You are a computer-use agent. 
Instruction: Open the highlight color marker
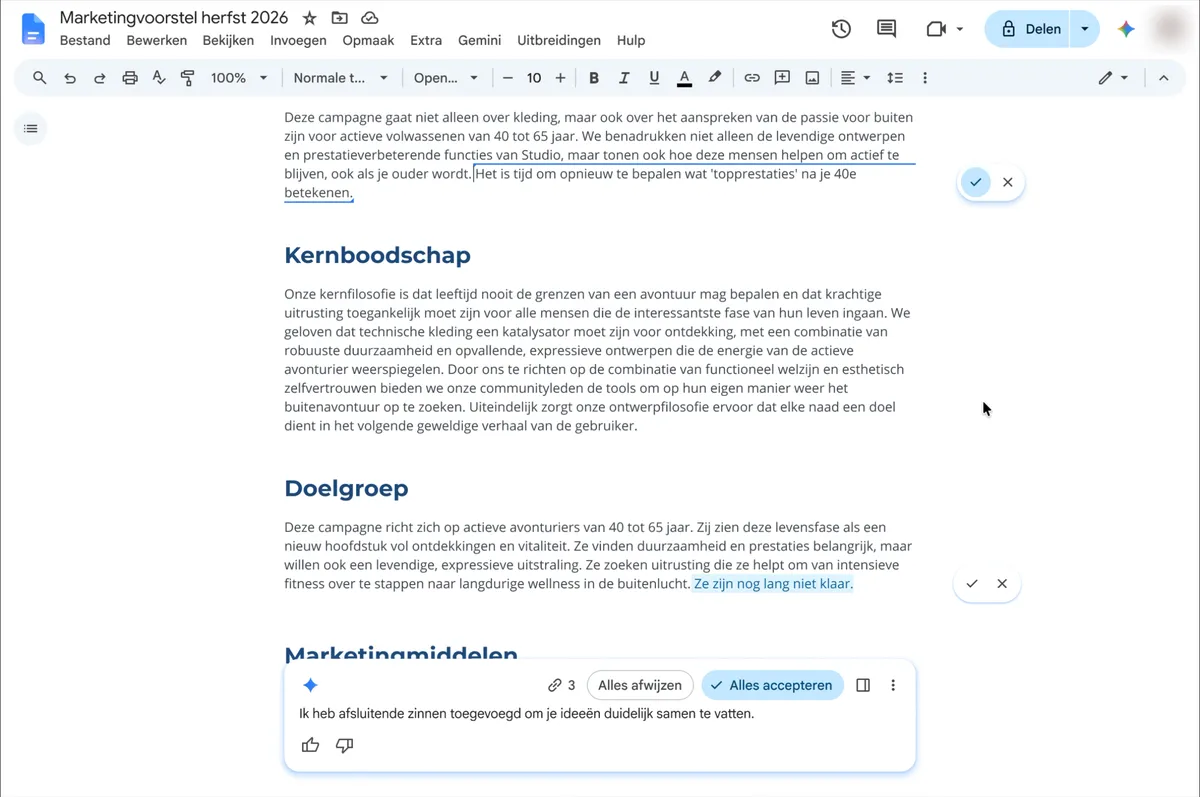coord(714,78)
